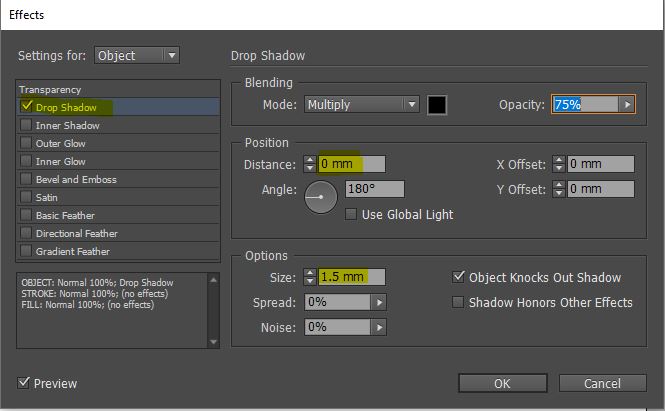The height and width of the screenshot is (411, 665).
Task: Open the black shadow color swatch
Action: (x=437, y=104)
